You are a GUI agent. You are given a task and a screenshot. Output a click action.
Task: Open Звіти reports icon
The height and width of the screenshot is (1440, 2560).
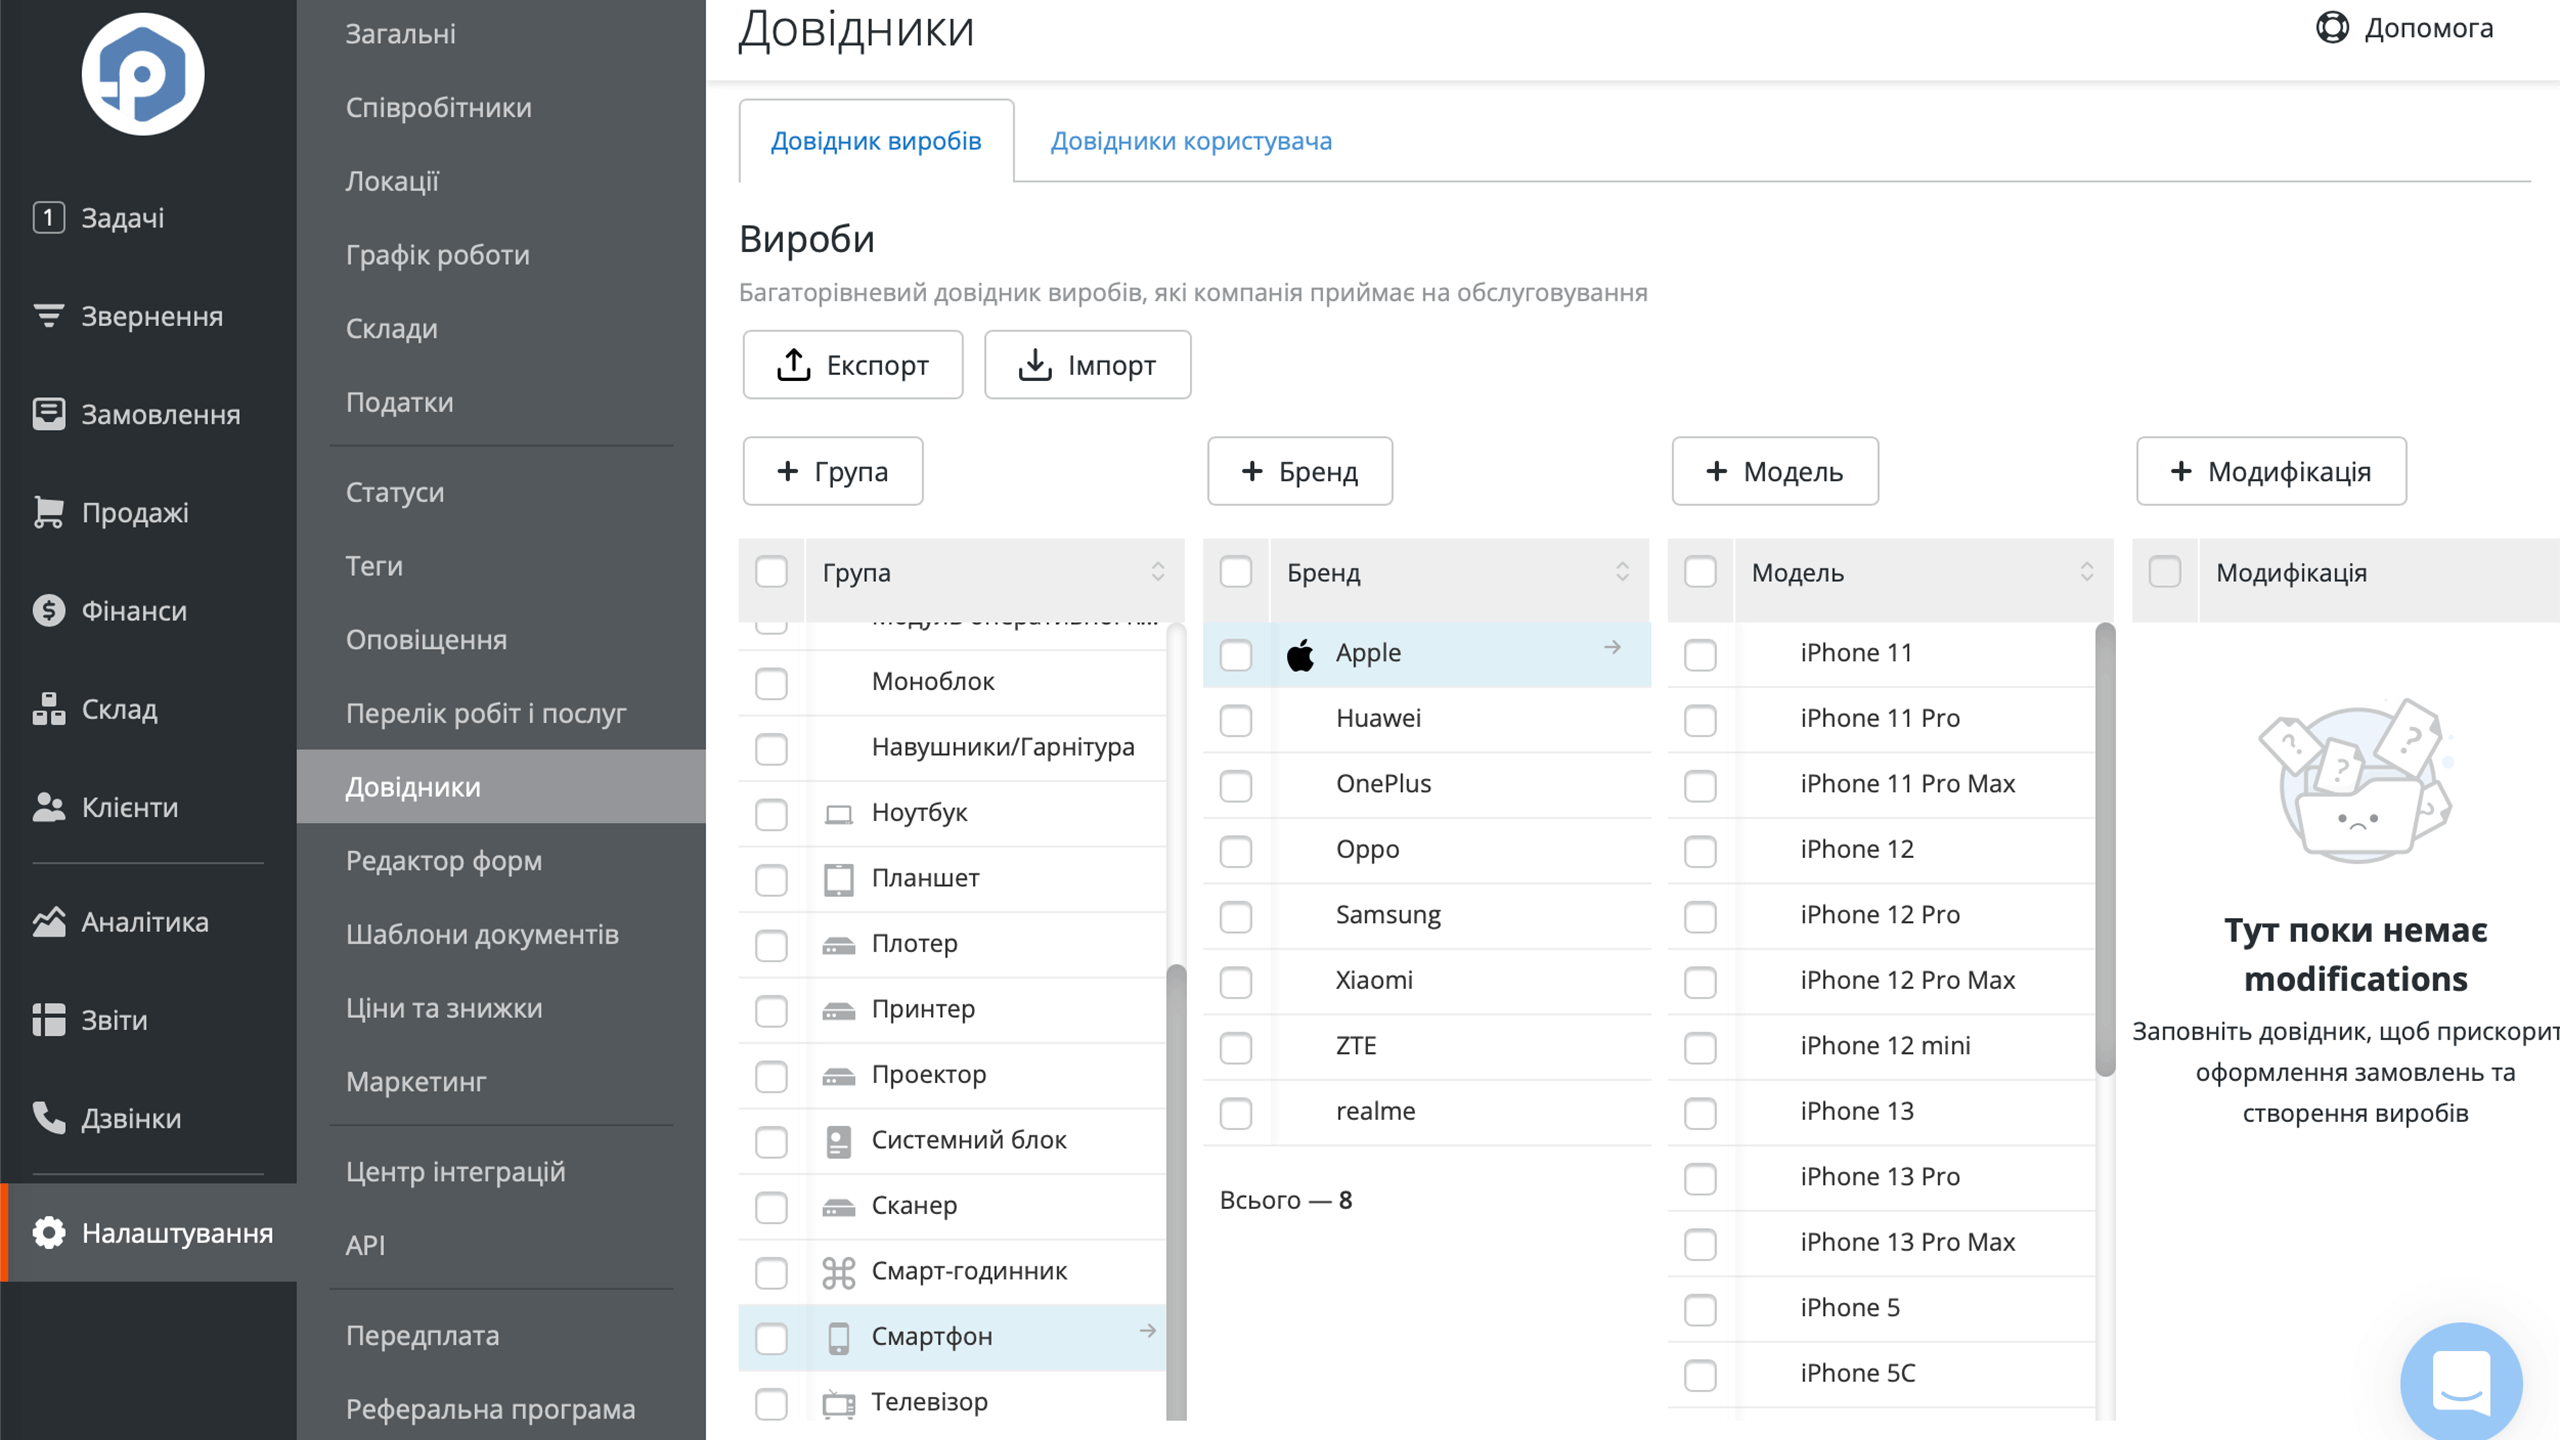(x=48, y=1020)
